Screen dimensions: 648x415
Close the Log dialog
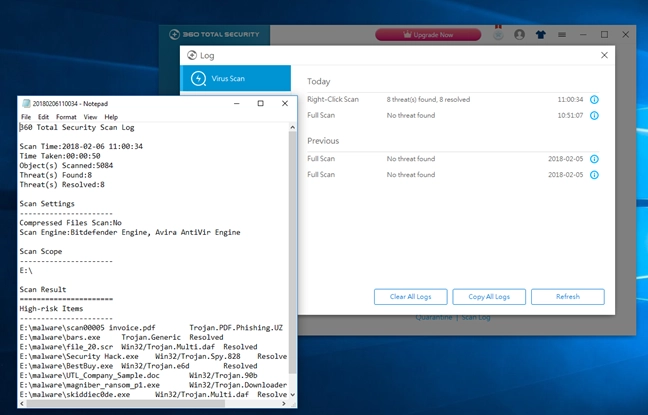coord(604,55)
